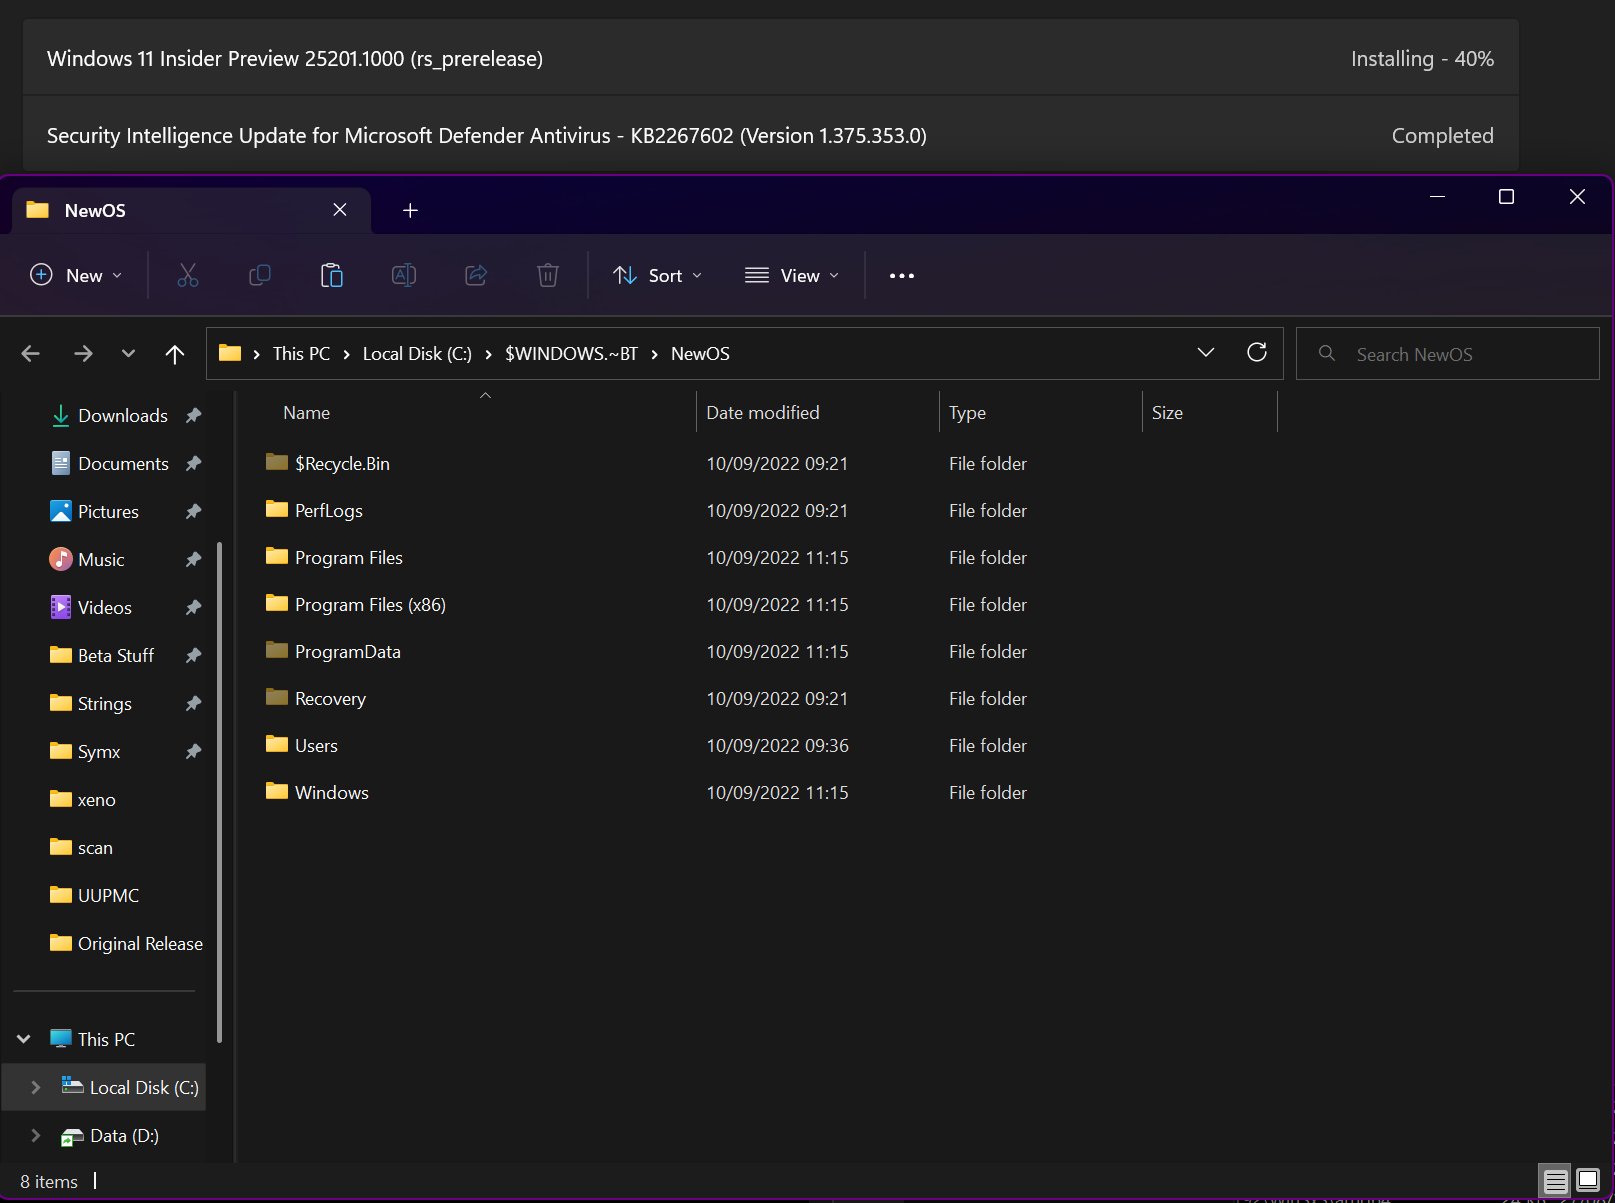Switch to large thumbnails view icon in status bar
Image resolution: width=1615 pixels, height=1203 pixels.
(x=1588, y=1181)
